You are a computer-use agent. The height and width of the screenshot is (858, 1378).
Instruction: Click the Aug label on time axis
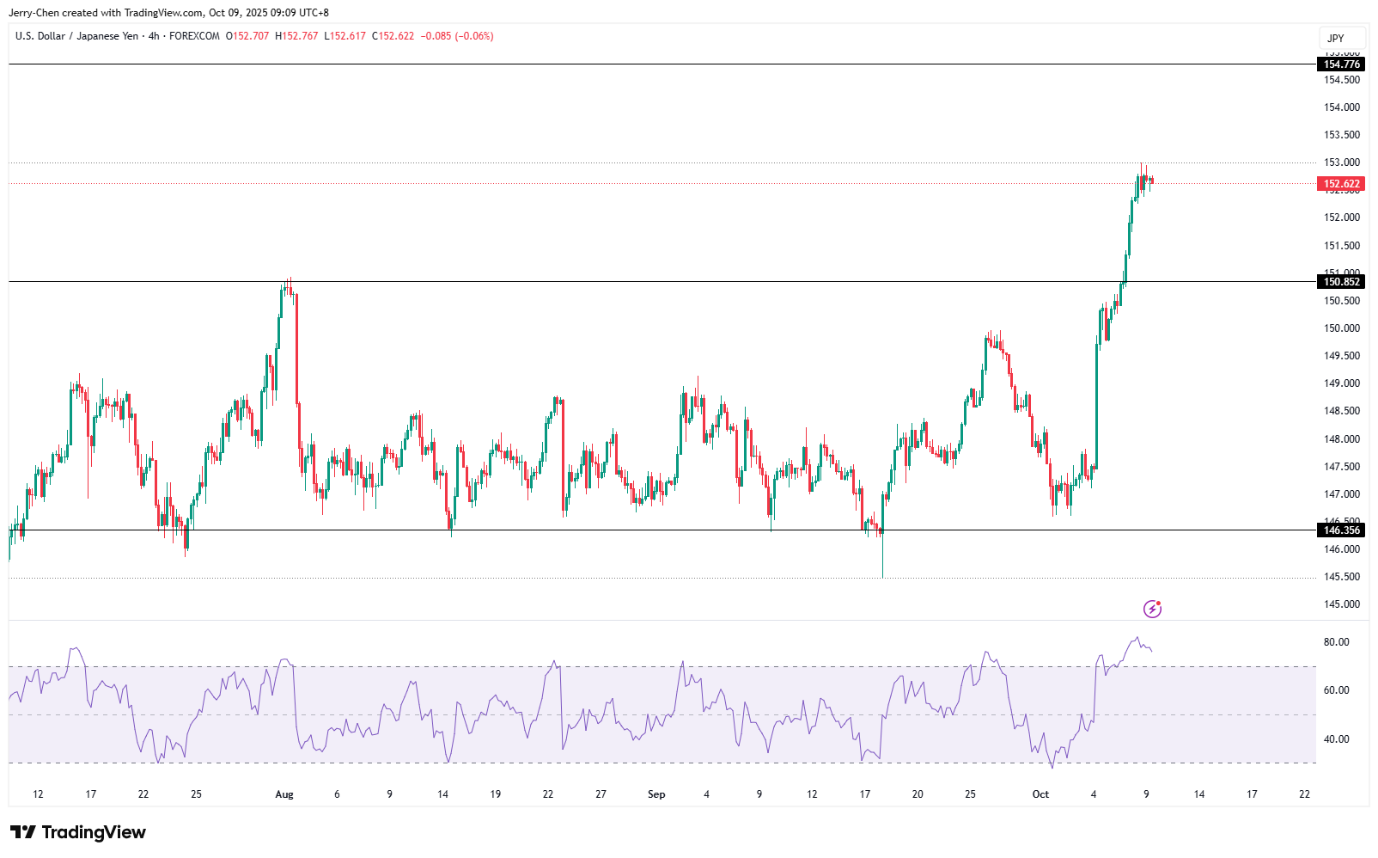[x=284, y=794]
